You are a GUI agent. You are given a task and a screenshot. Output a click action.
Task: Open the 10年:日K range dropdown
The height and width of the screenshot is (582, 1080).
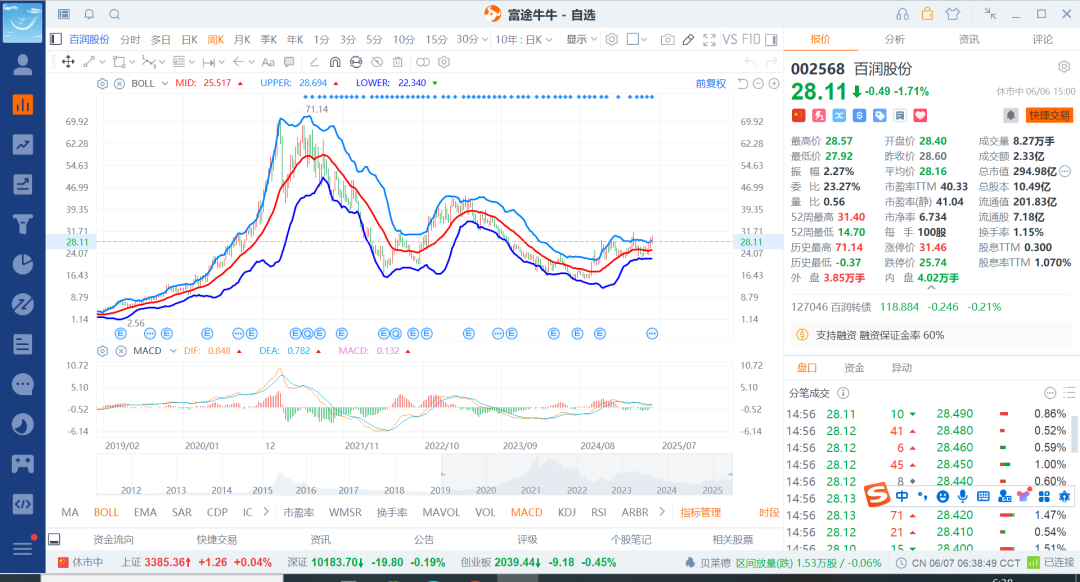(x=523, y=39)
